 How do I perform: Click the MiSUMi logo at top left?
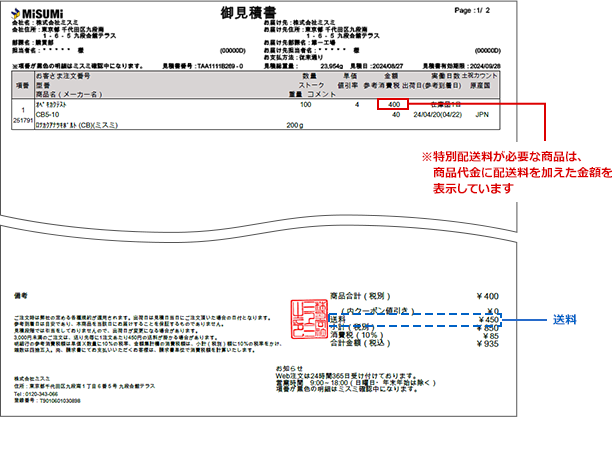37,14
